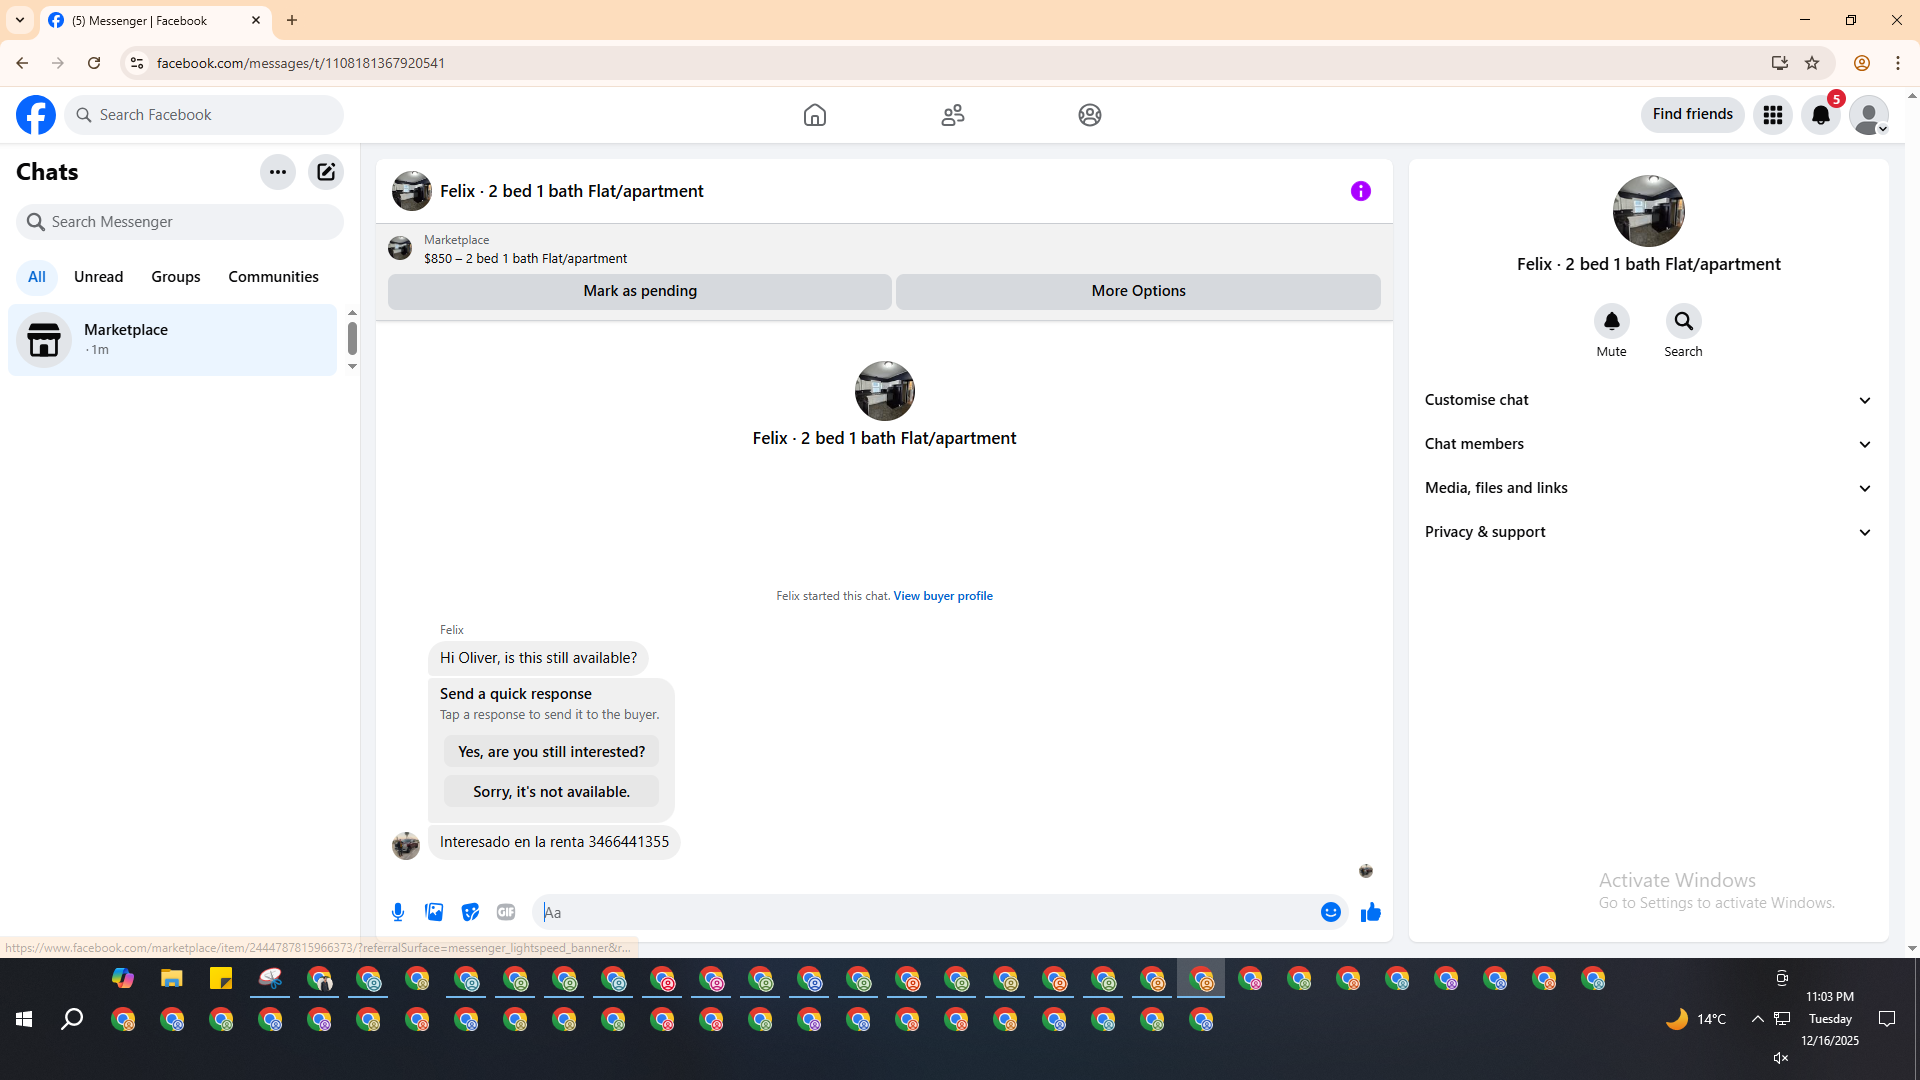Viewport: 1920px width, 1080px height.
Task: Open the Facebook logo home link
Action: pyautogui.click(x=36, y=115)
